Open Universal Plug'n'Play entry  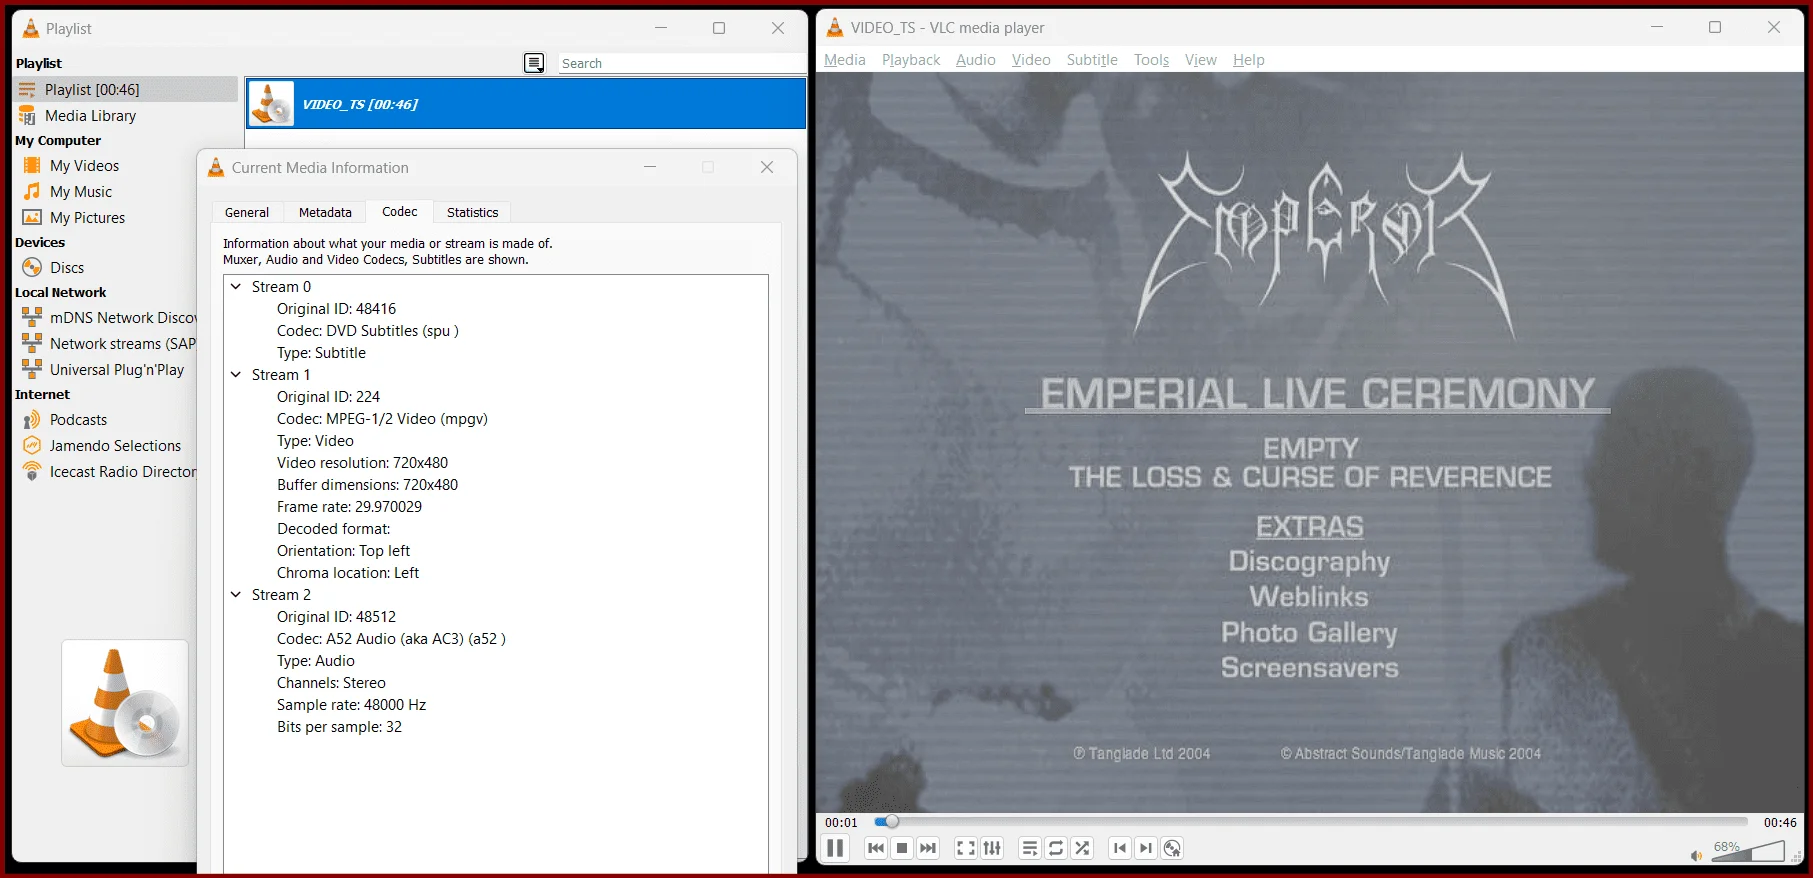[x=117, y=370]
